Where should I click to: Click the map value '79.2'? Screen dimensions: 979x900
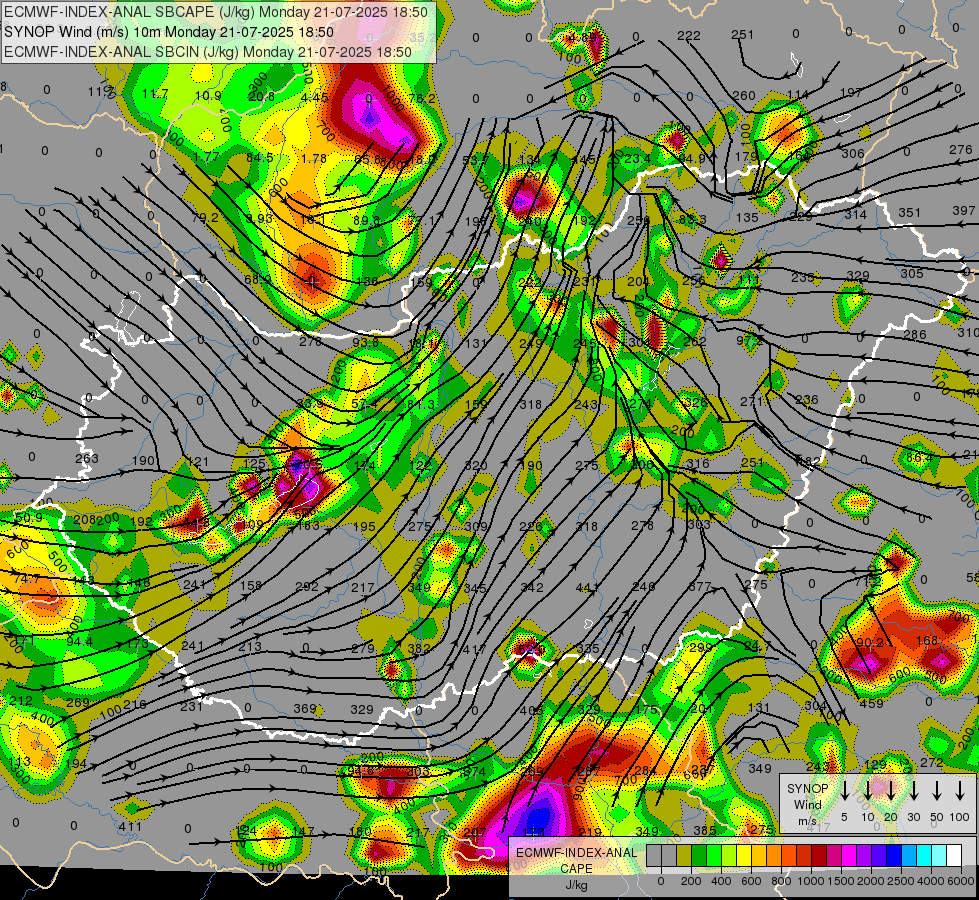pos(205,217)
